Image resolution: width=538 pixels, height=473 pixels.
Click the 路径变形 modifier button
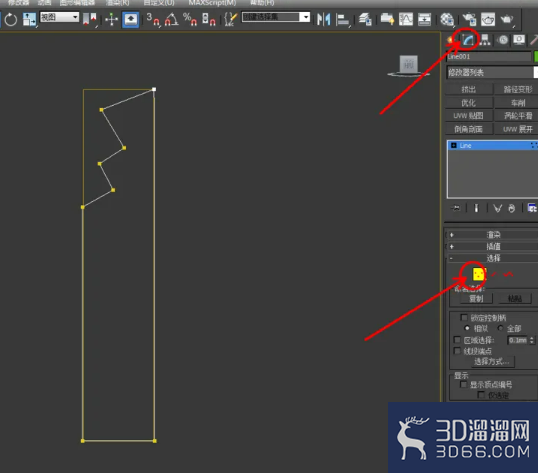pyautogui.click(x=517, y=89)
